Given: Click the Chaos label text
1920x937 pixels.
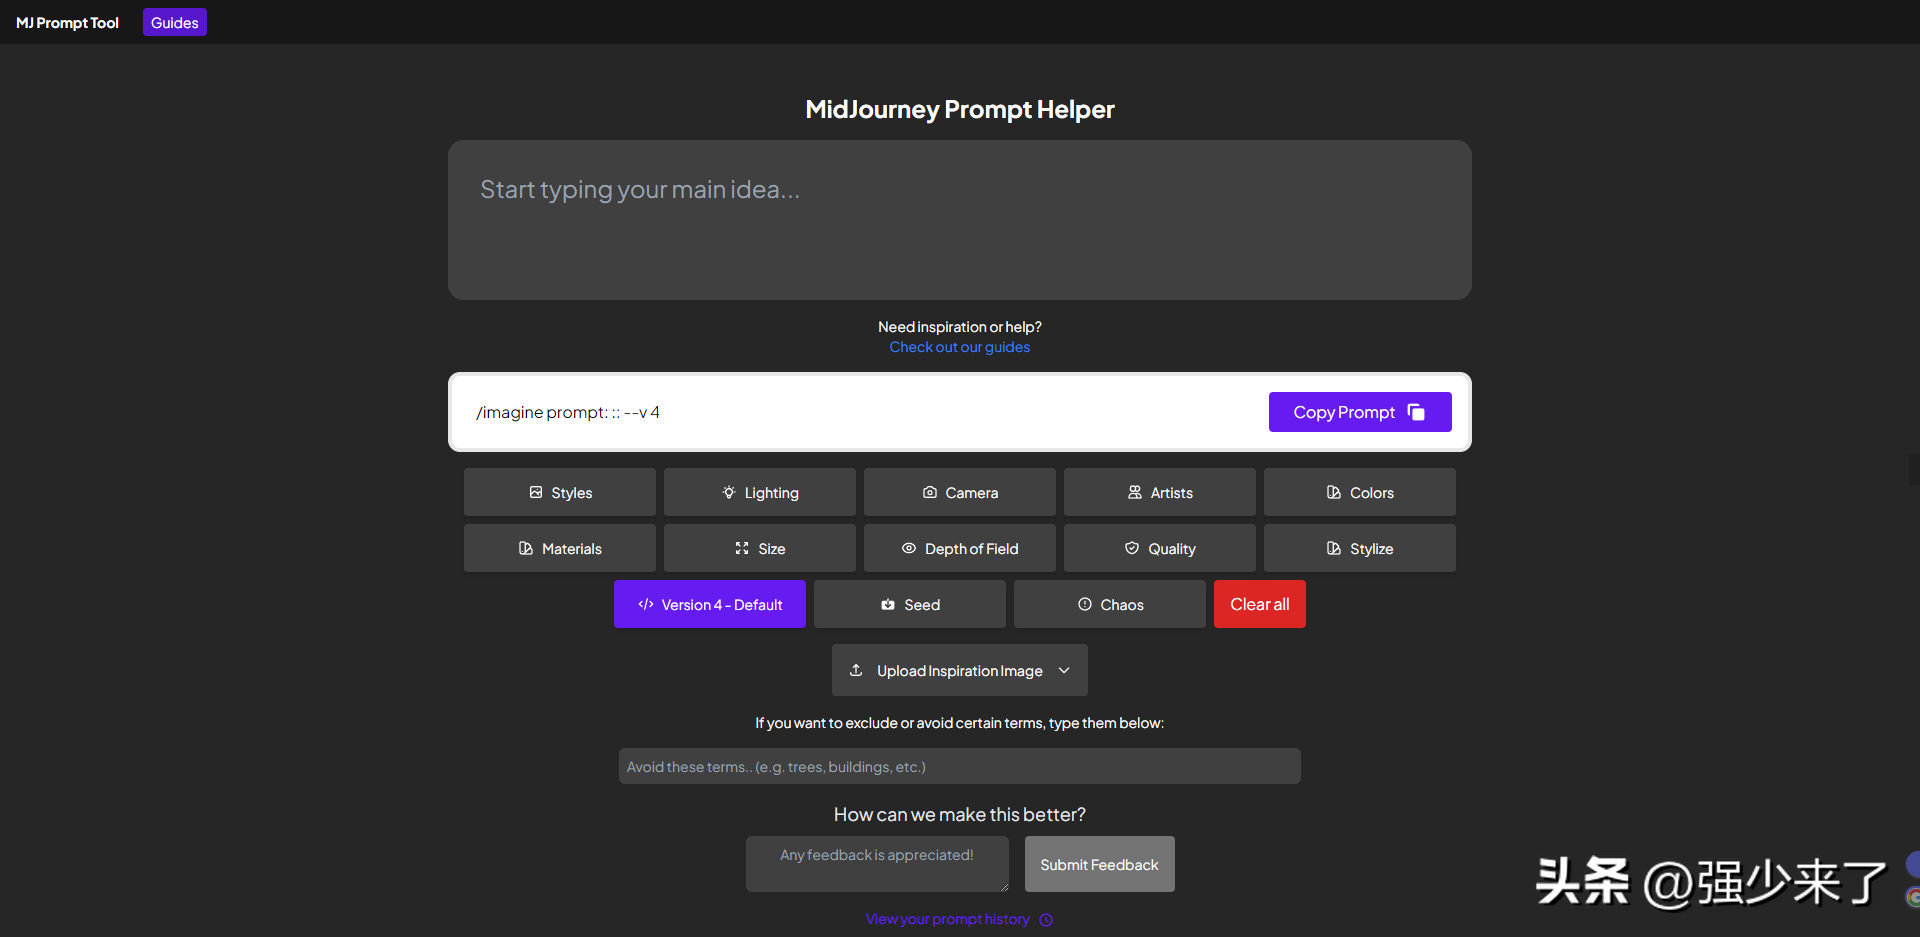Looking at the screenshot, I should (1122, 605).
